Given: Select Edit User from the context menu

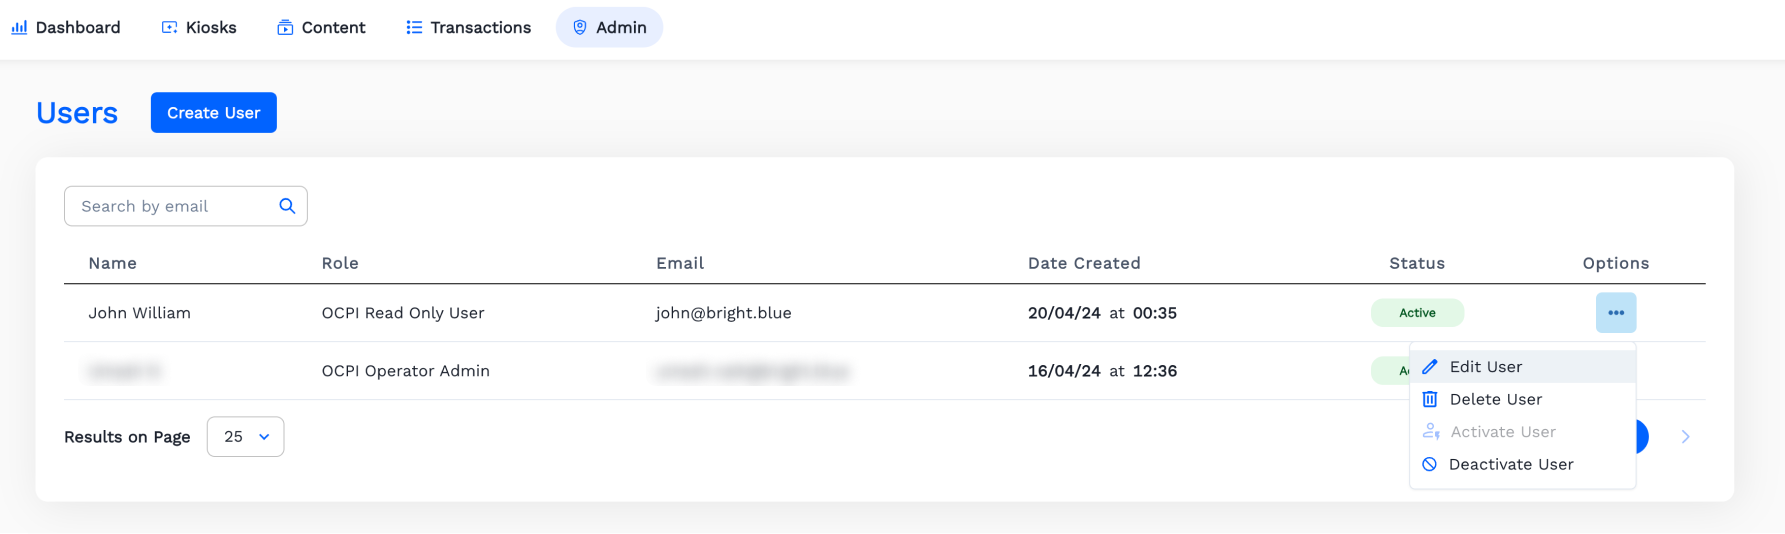Looking at the screenshot, I should (1485, 367).
